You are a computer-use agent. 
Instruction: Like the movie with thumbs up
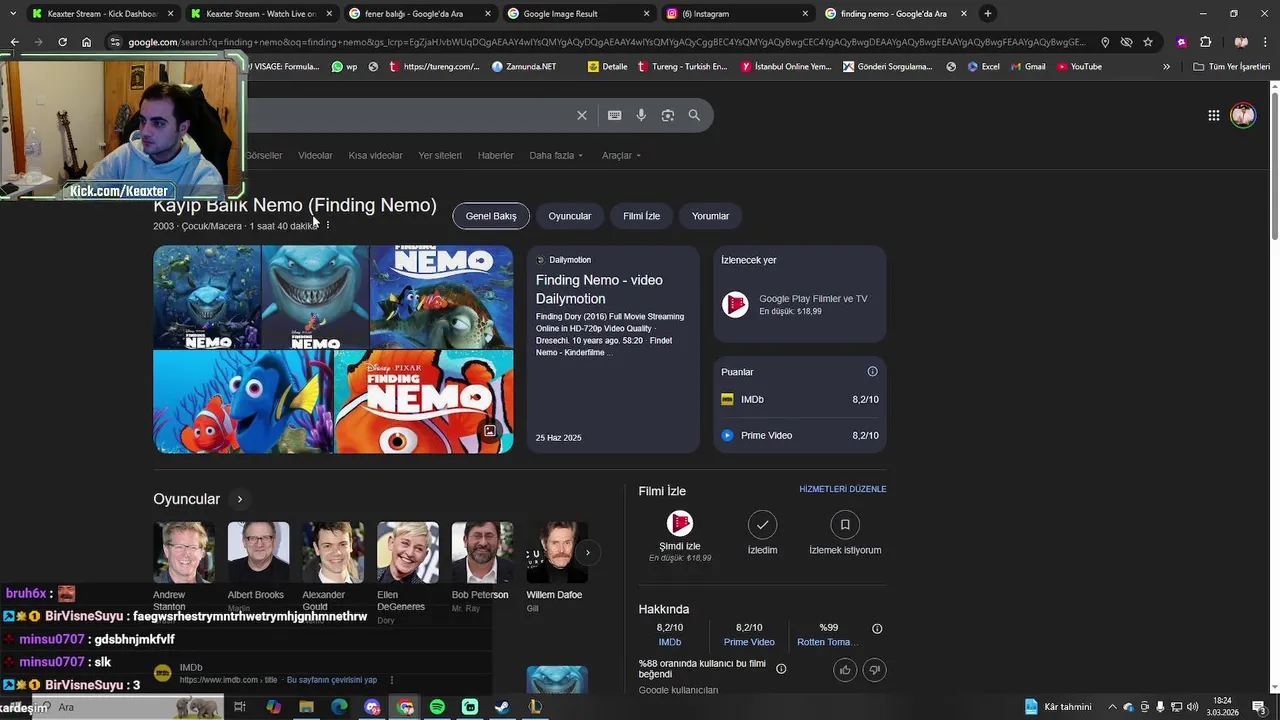[x=845, y=669]
